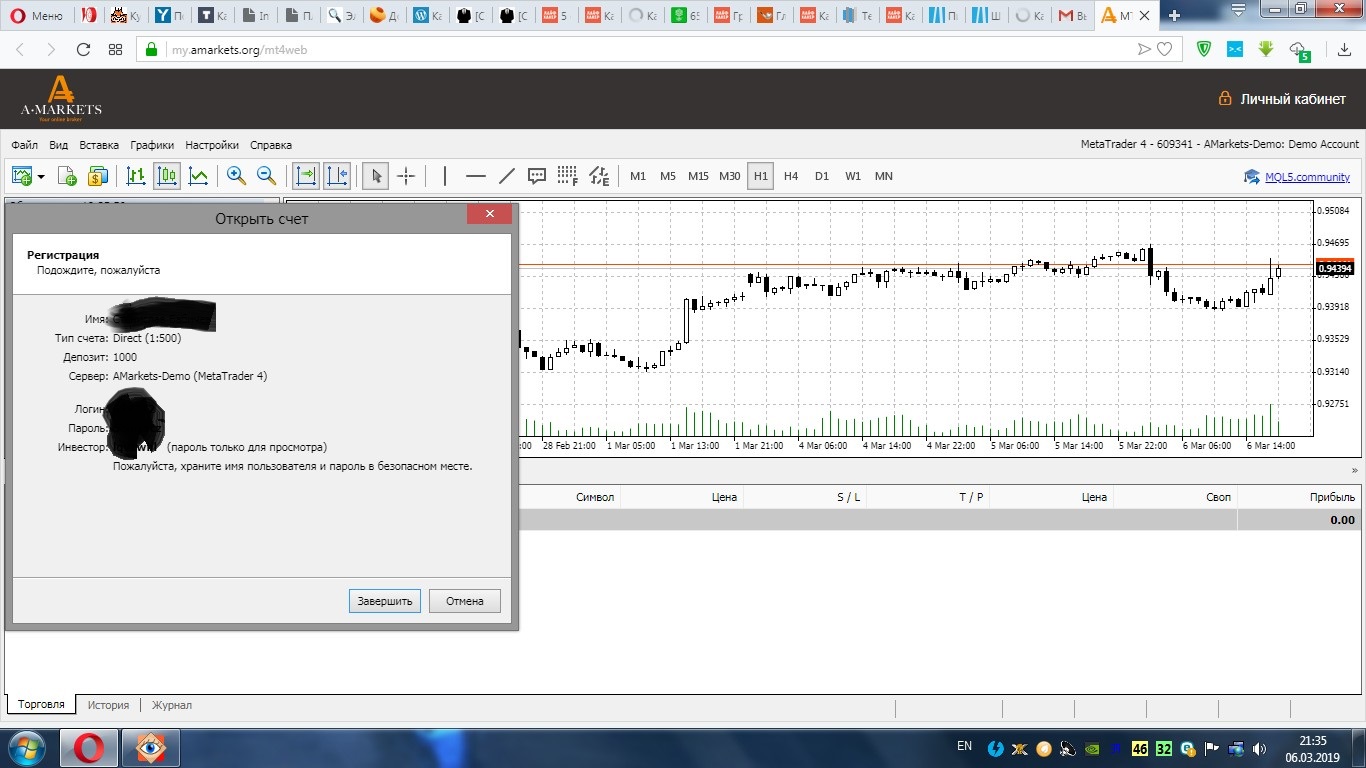This screenshot has width=1366, height=768.
Task: Zoom in the chart with magnifier plus
Action: click(236, 176)
